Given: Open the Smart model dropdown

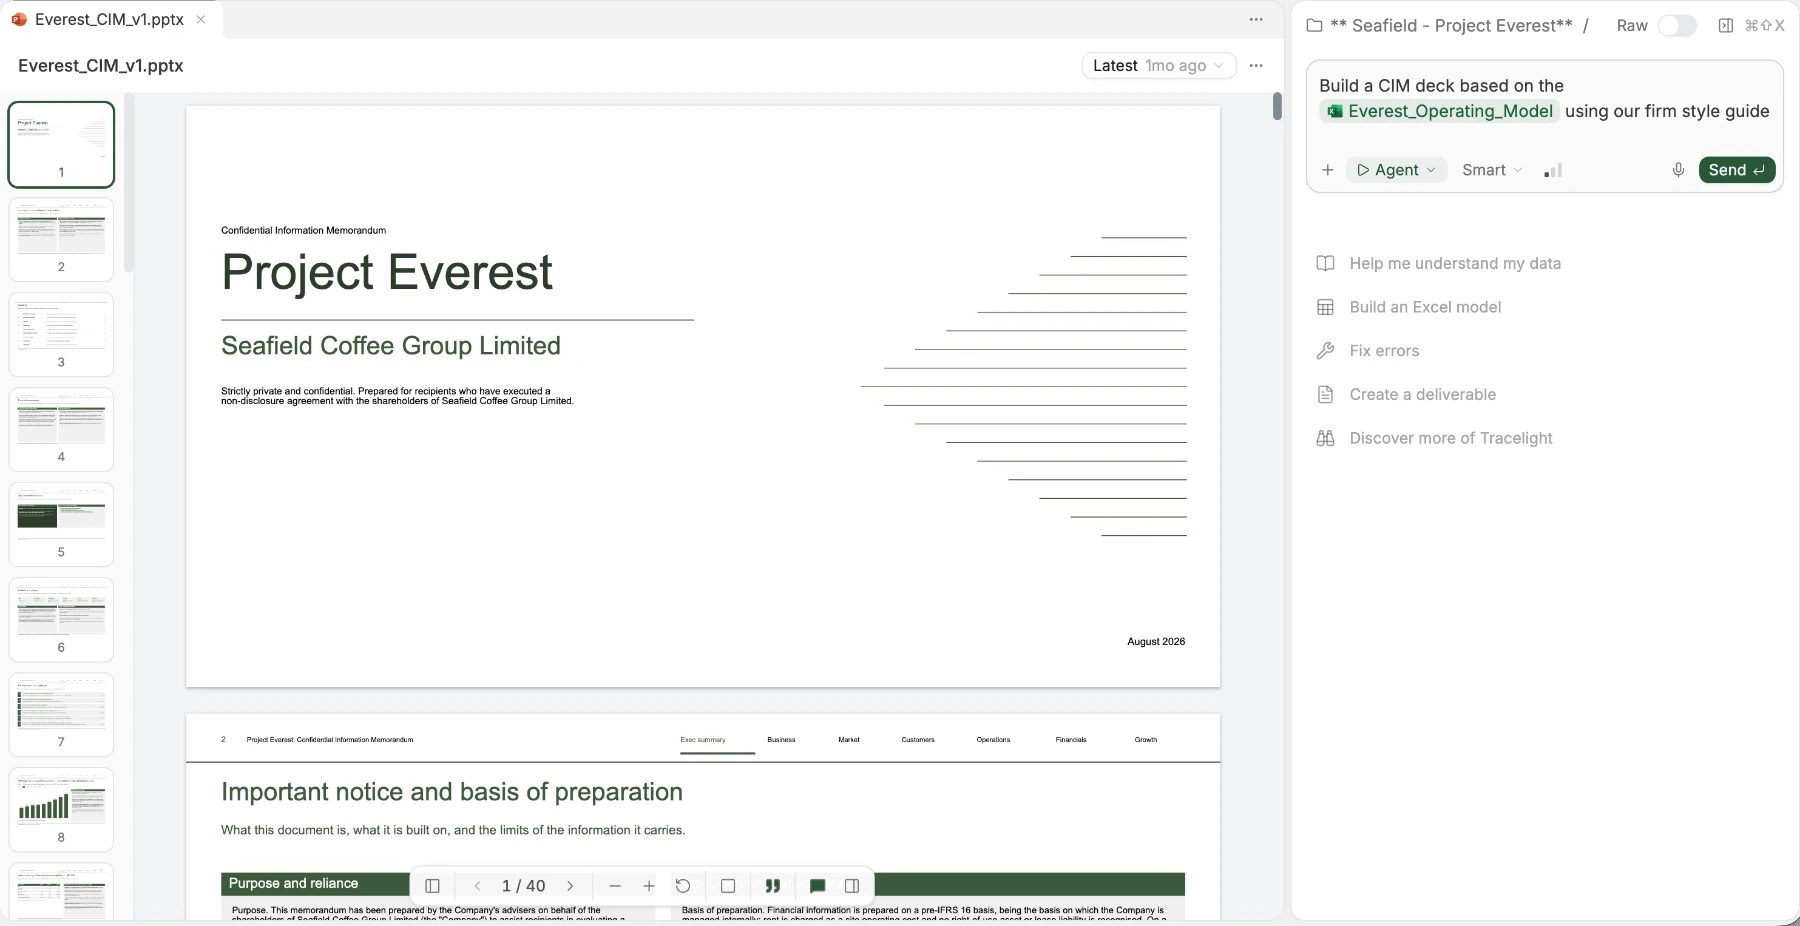Looking at the screenshot, I should tap(1492, 170).
